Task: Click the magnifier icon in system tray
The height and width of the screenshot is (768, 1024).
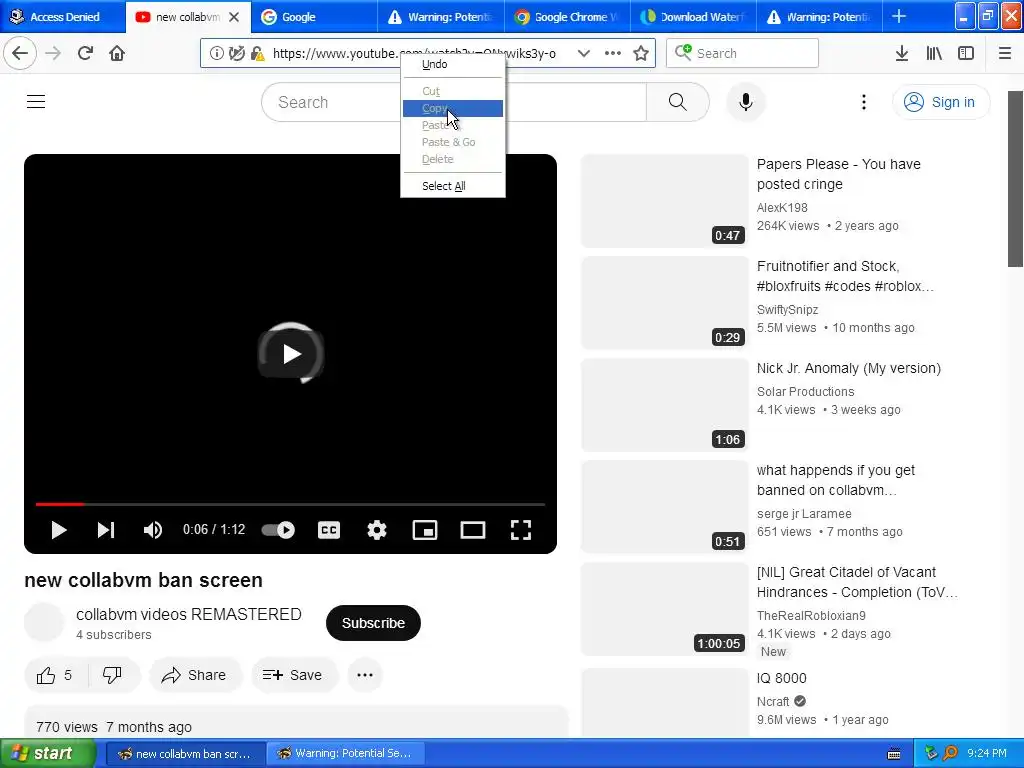Action: tap(950, 754)
